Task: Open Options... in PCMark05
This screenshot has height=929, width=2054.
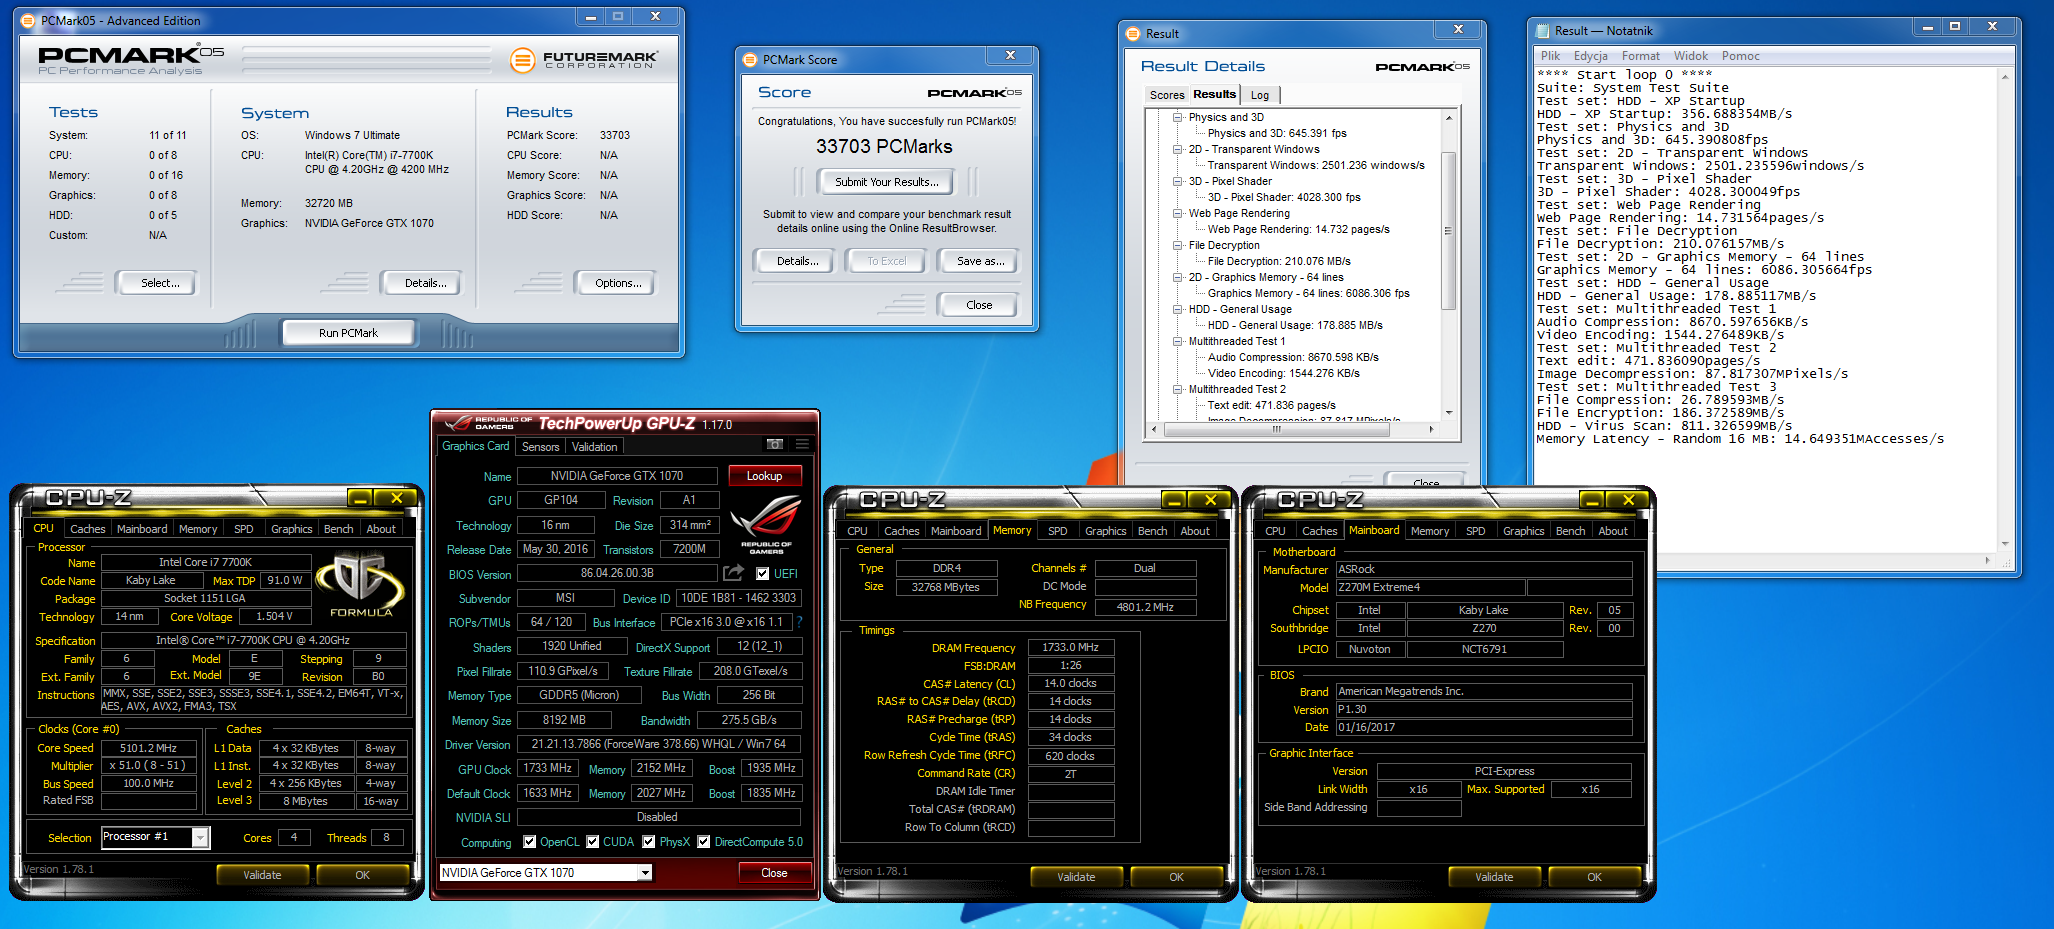Action: pos(618,283)
